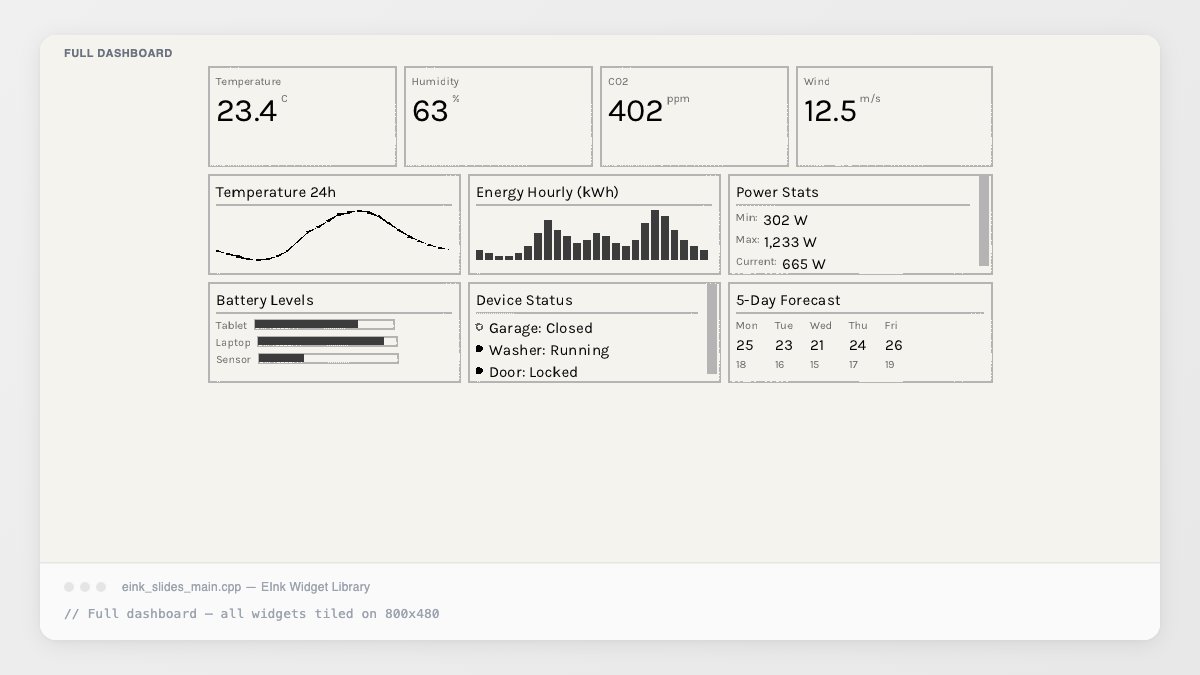The width and height of the screenshot is (1200, 675).
Task: Click the CO2 card label
Action: coord(618,82)
